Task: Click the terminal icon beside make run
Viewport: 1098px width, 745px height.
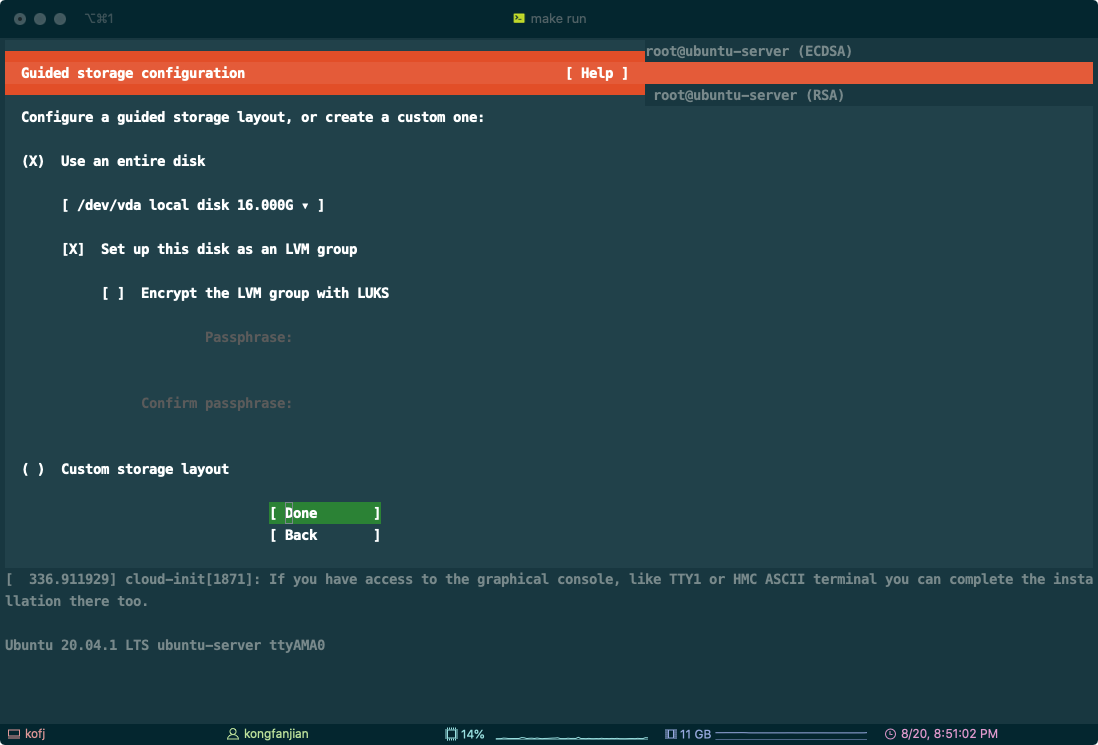Action: 519,19
